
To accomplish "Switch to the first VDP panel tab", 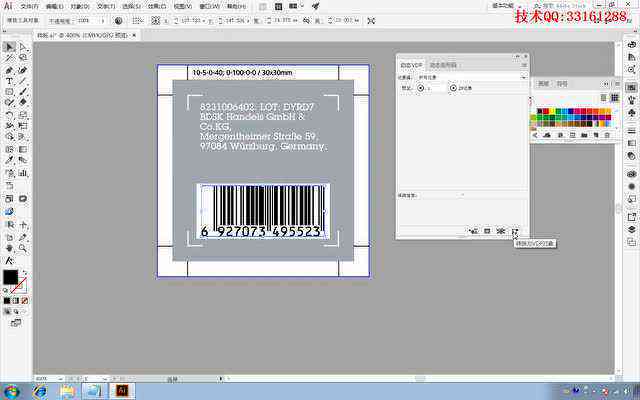I will click(411, 65).
